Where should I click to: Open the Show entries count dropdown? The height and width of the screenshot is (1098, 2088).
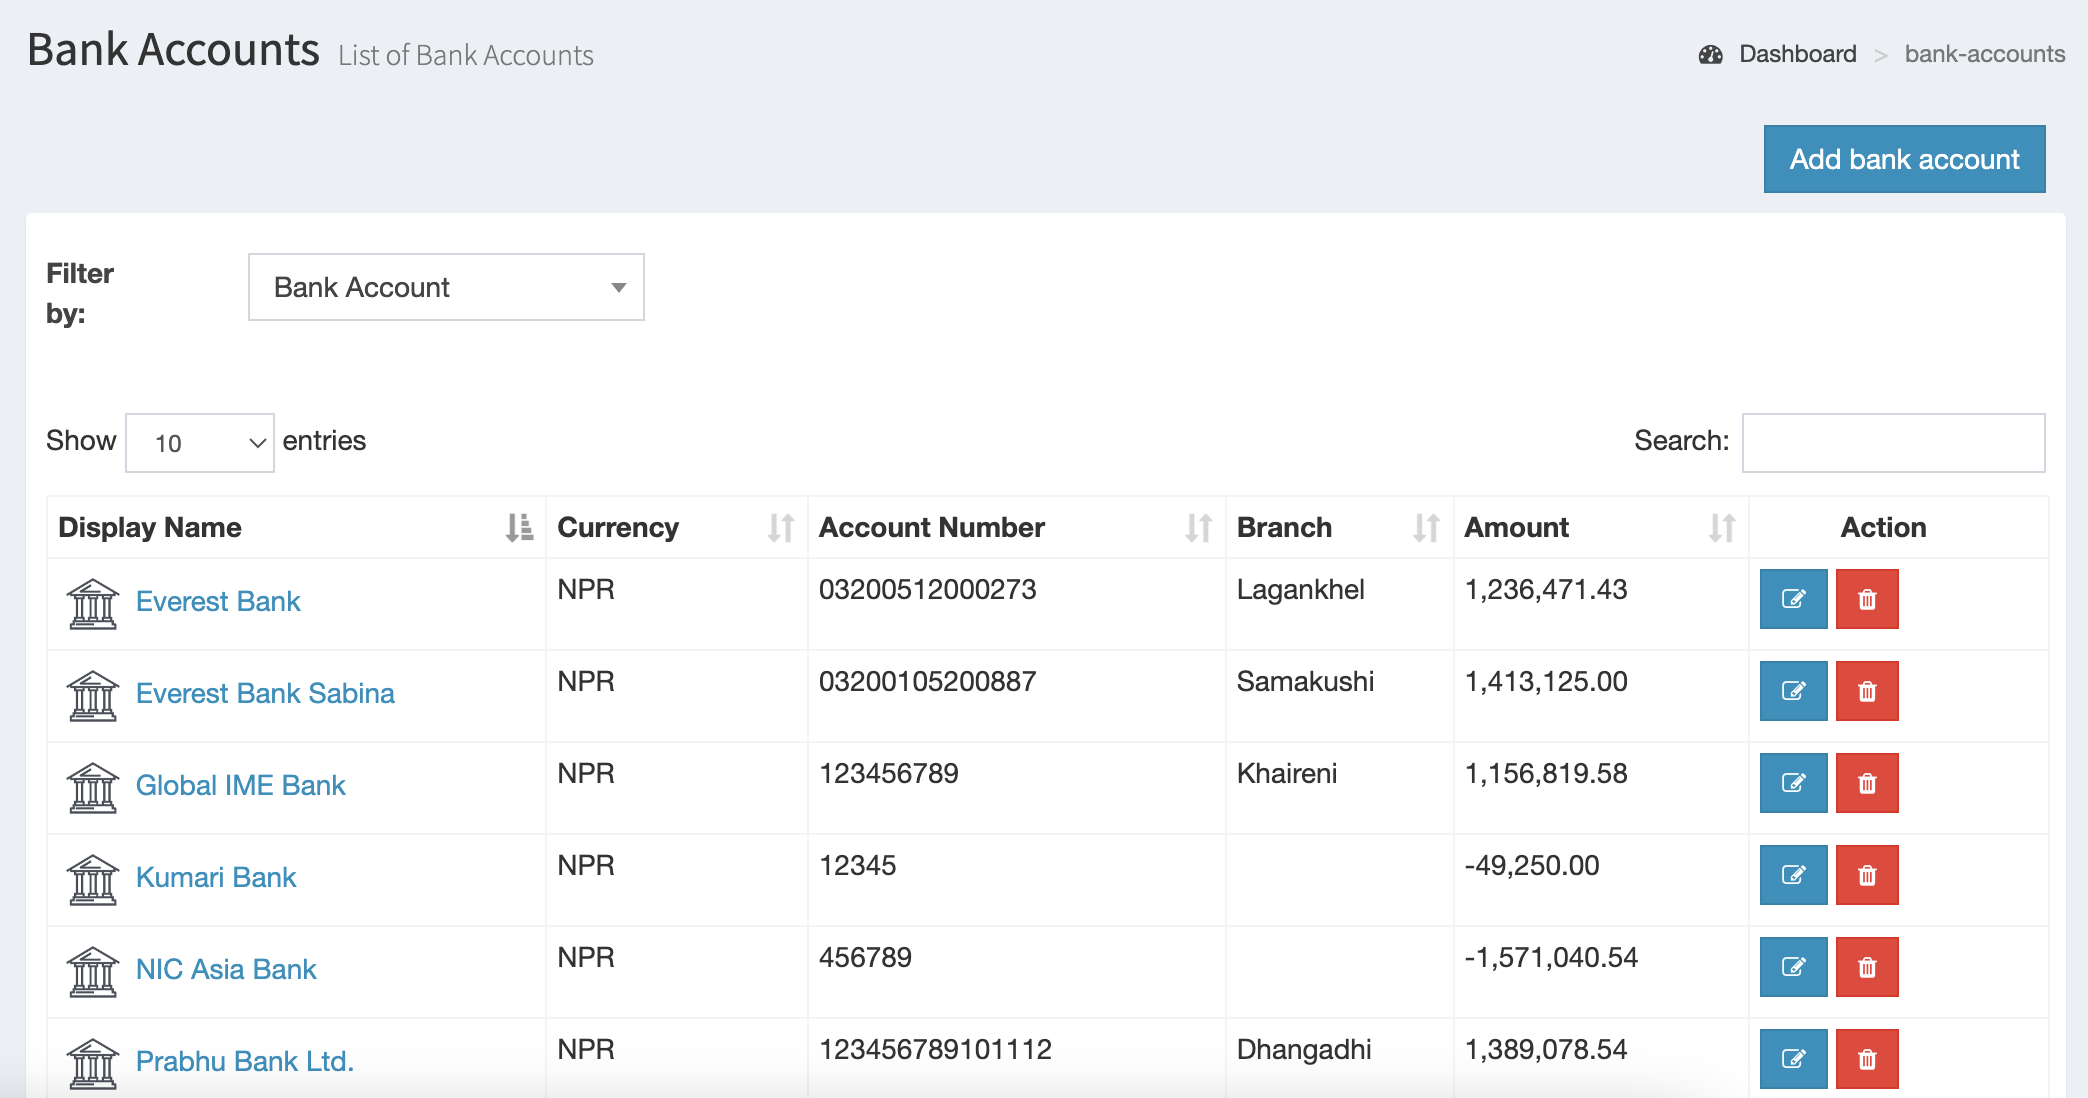tap(200, 442)
